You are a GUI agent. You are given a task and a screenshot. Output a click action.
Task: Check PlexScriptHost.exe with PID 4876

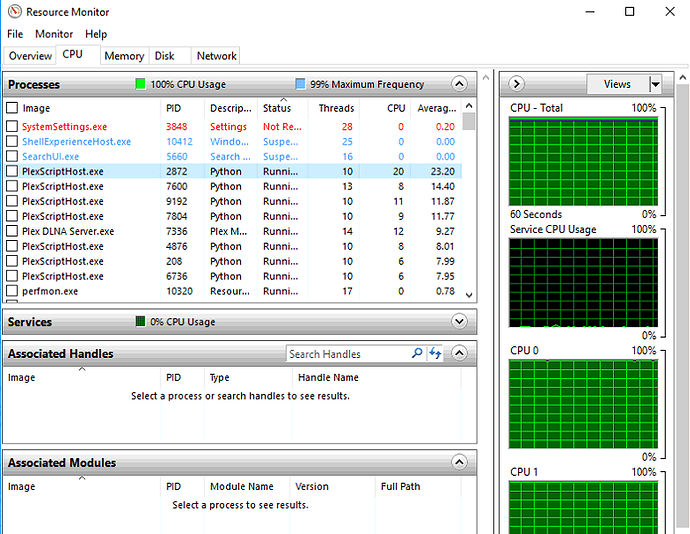12,246
